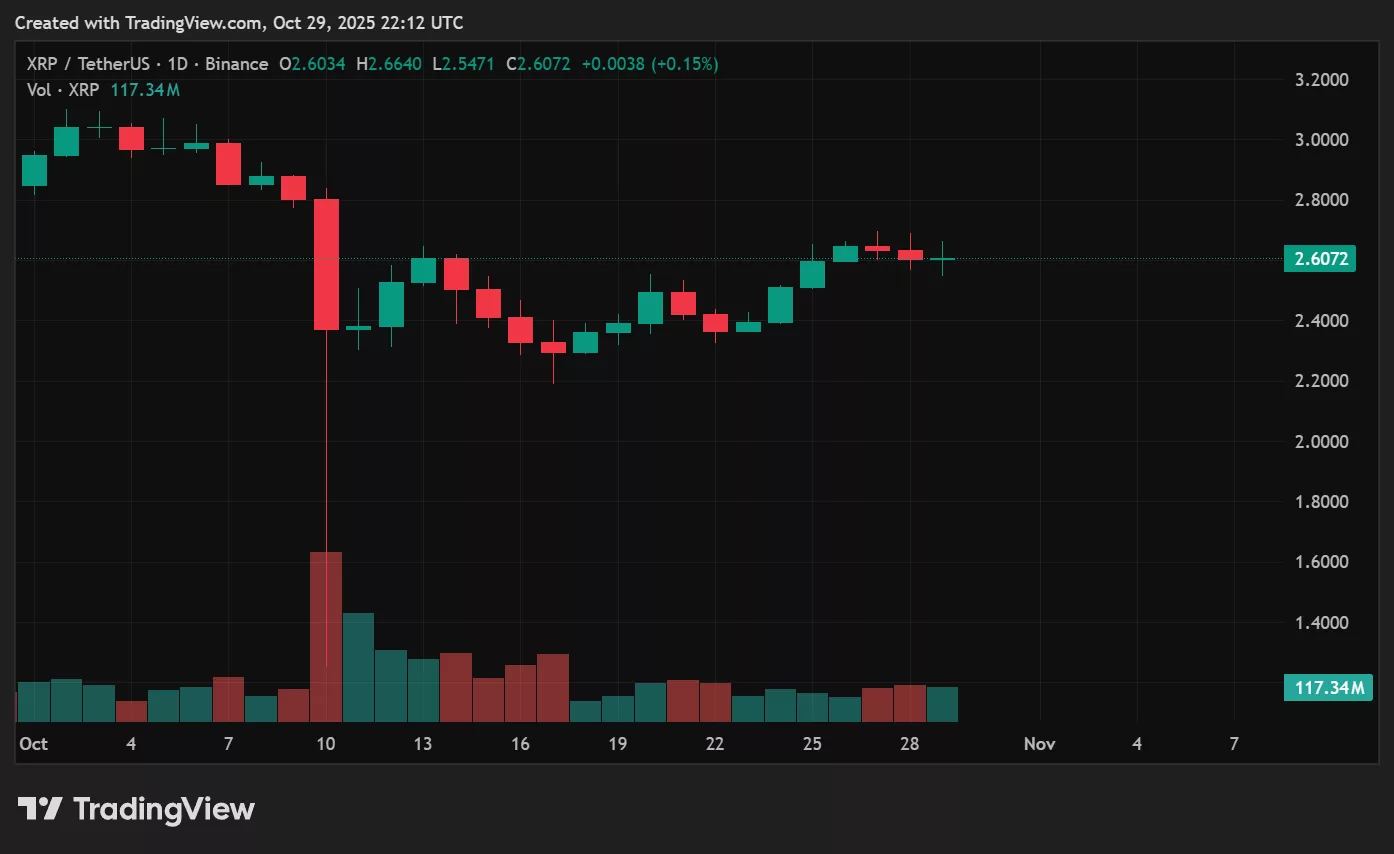Click the close value C2.6072 in legend
The width and height of the screenshot is (1394, 854).
(x=540, y=63)
